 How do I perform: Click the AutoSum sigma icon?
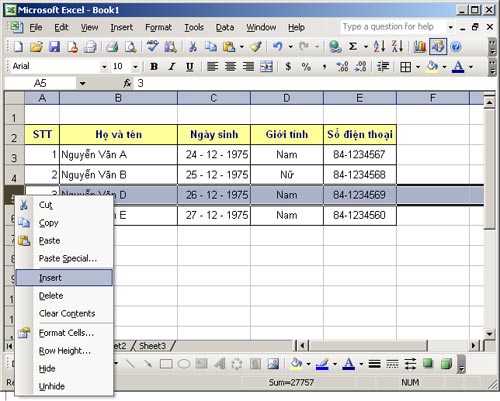point(353,47)
